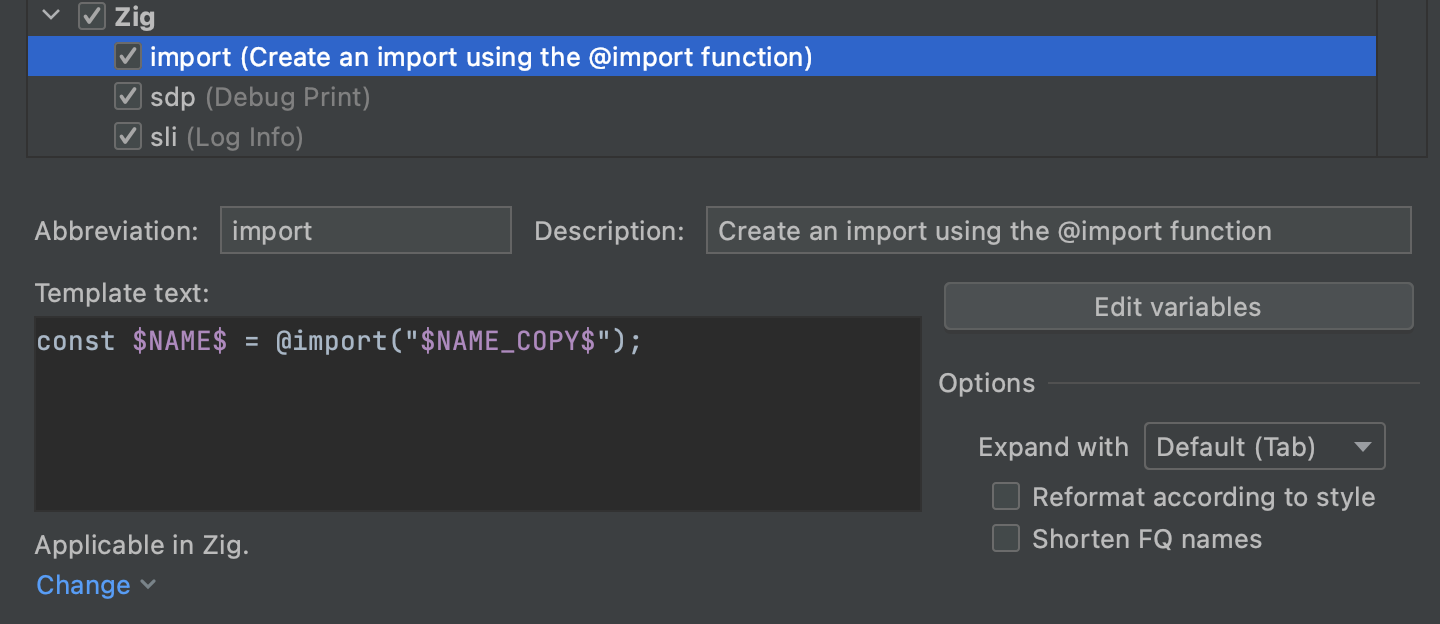Uncheck the Zig group checkbox
This screenshot has height=624, width=1440.
pos(92,16)
